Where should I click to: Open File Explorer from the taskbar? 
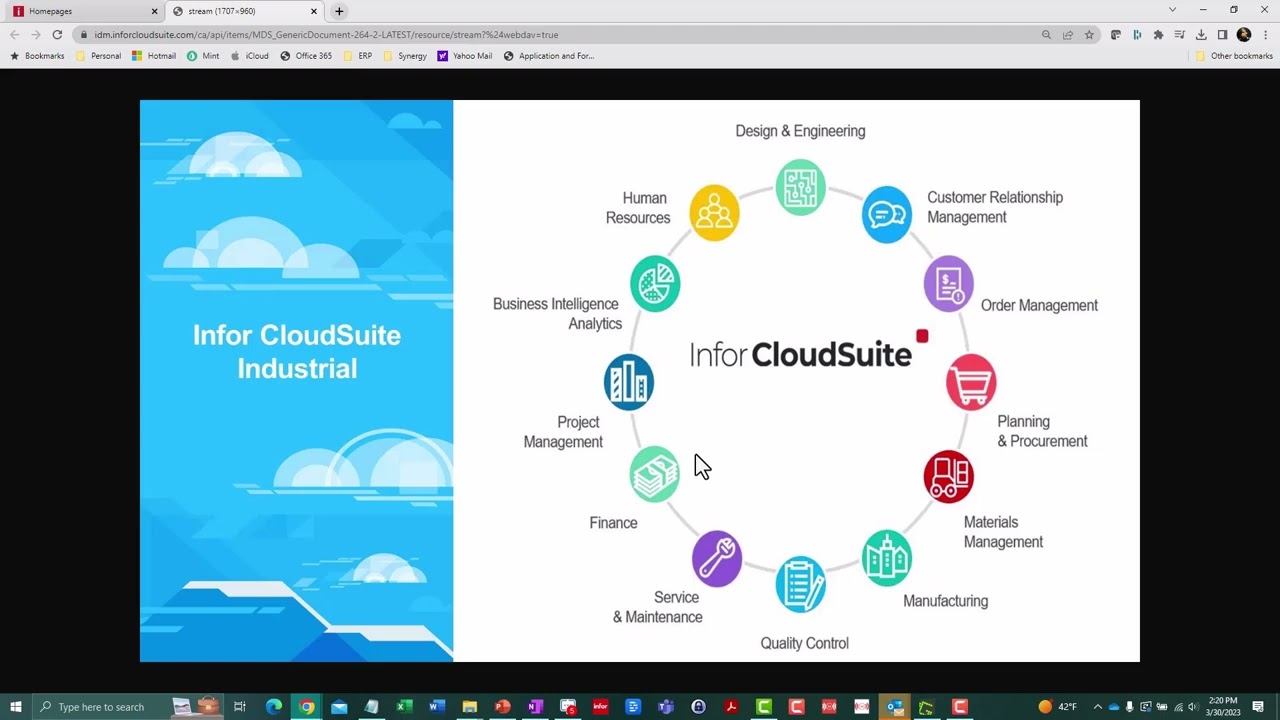(x=470, y=707)
